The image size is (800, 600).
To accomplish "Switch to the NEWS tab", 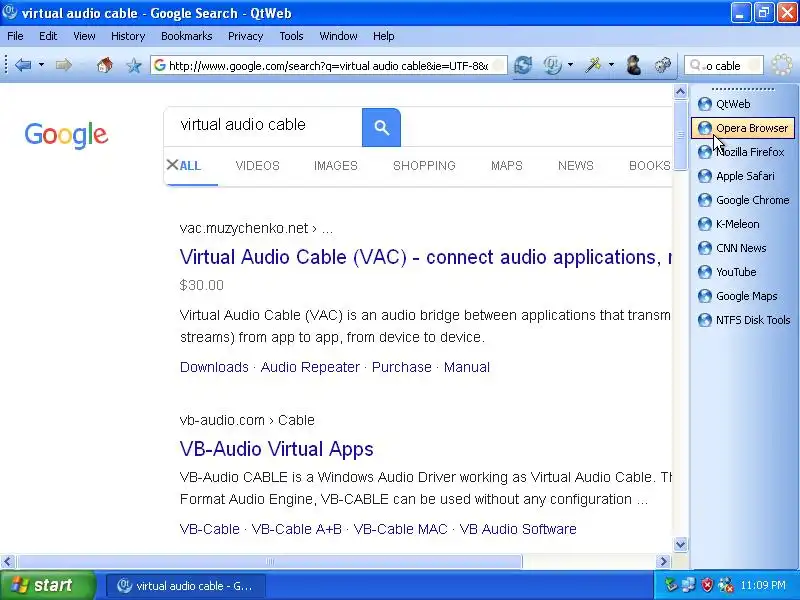I will (576, 166).
